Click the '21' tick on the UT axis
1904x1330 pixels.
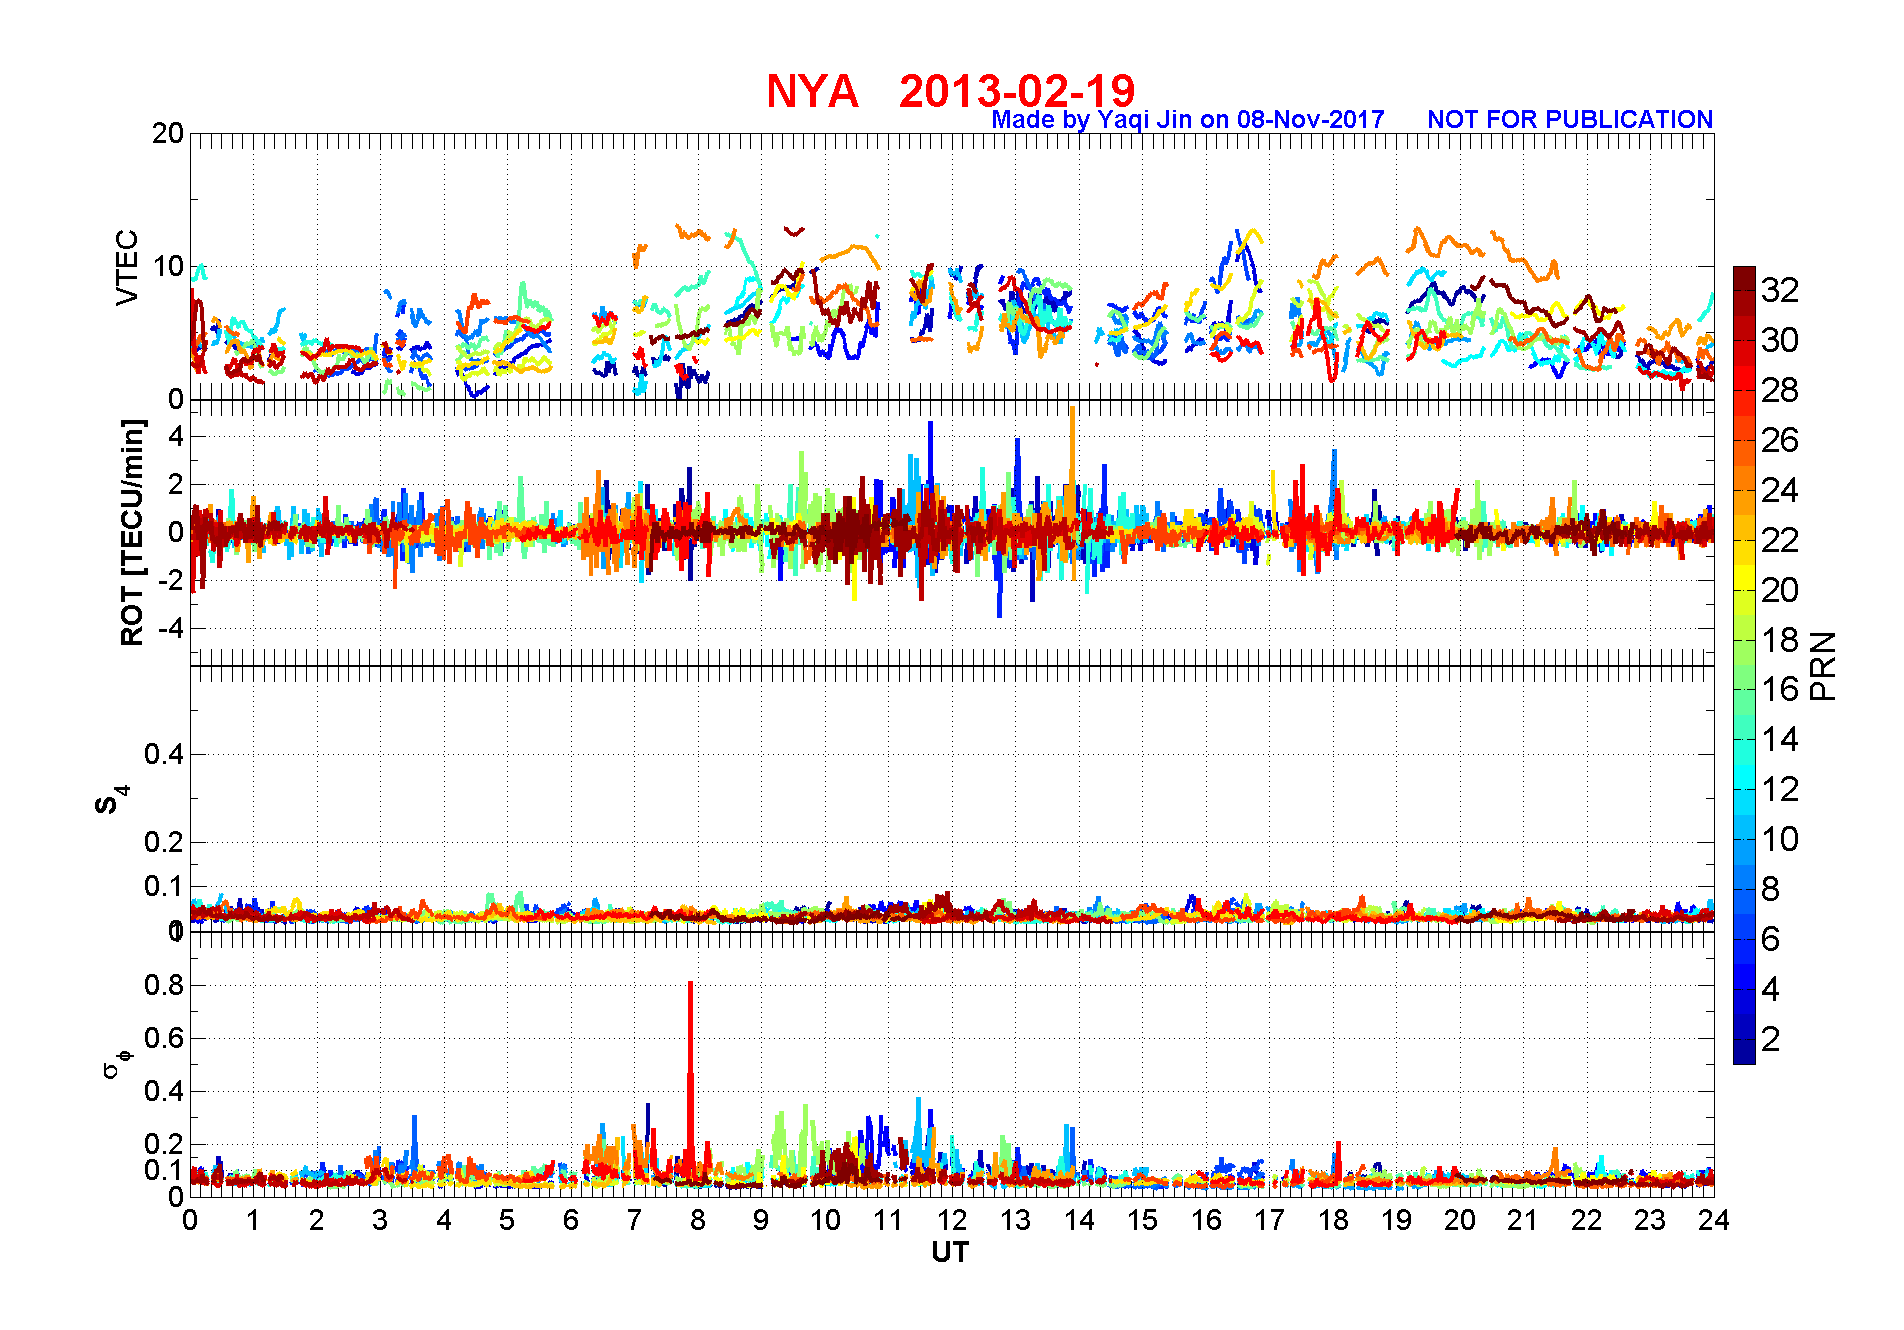[x=1523, y=1220]
